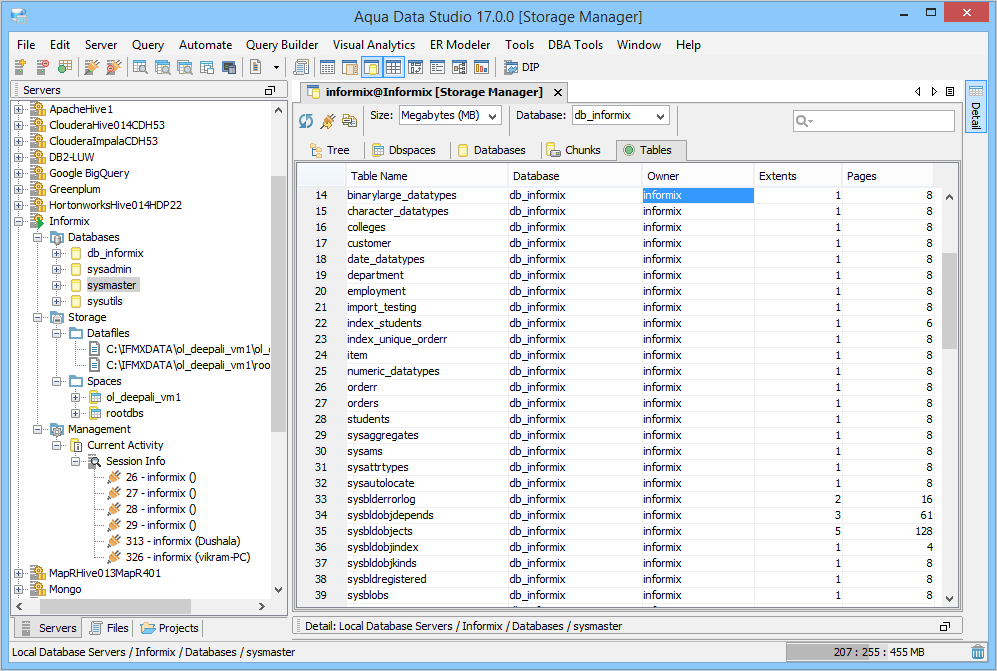Refresh the Storage Manager view
Screen dimensions: 997x671
[306, 121]
